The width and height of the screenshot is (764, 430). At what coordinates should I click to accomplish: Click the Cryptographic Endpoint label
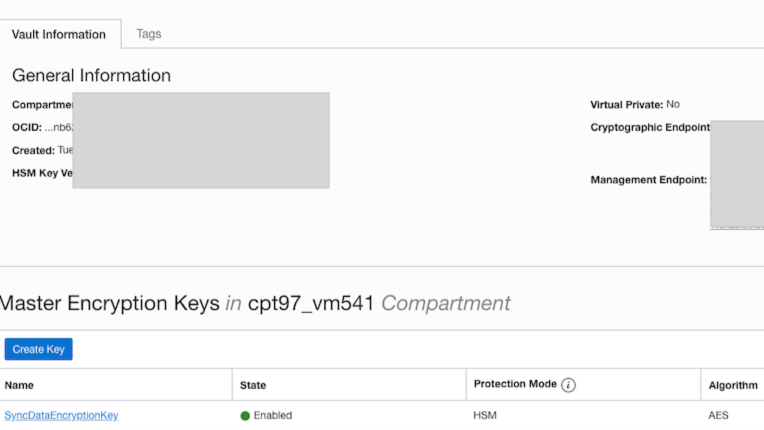coord(650,128)
